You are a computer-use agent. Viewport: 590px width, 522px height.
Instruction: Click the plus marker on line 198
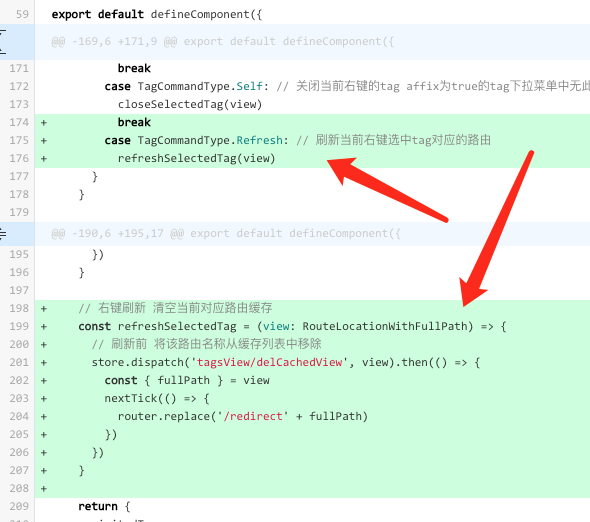tap(44, 309)
